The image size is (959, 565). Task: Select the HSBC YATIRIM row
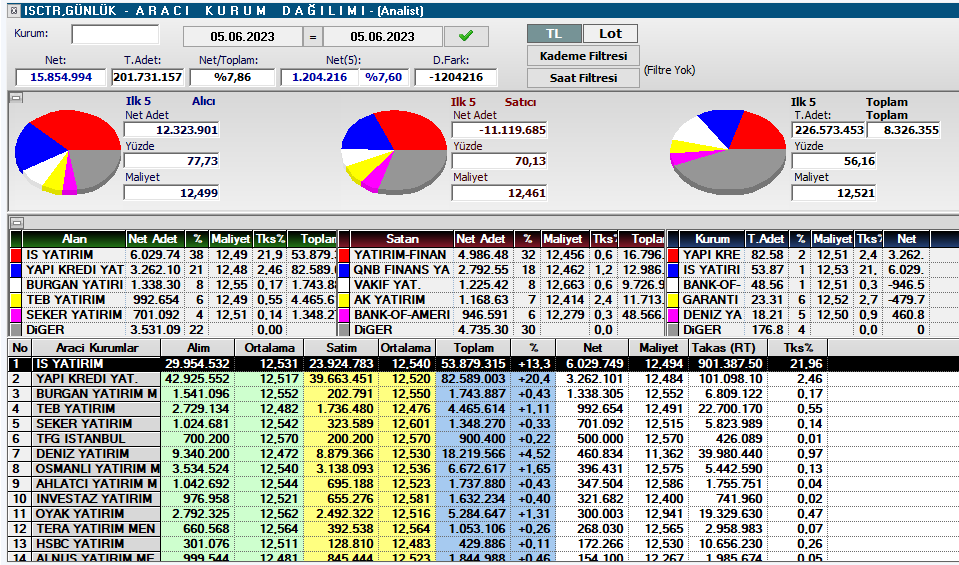pos(483,544)
